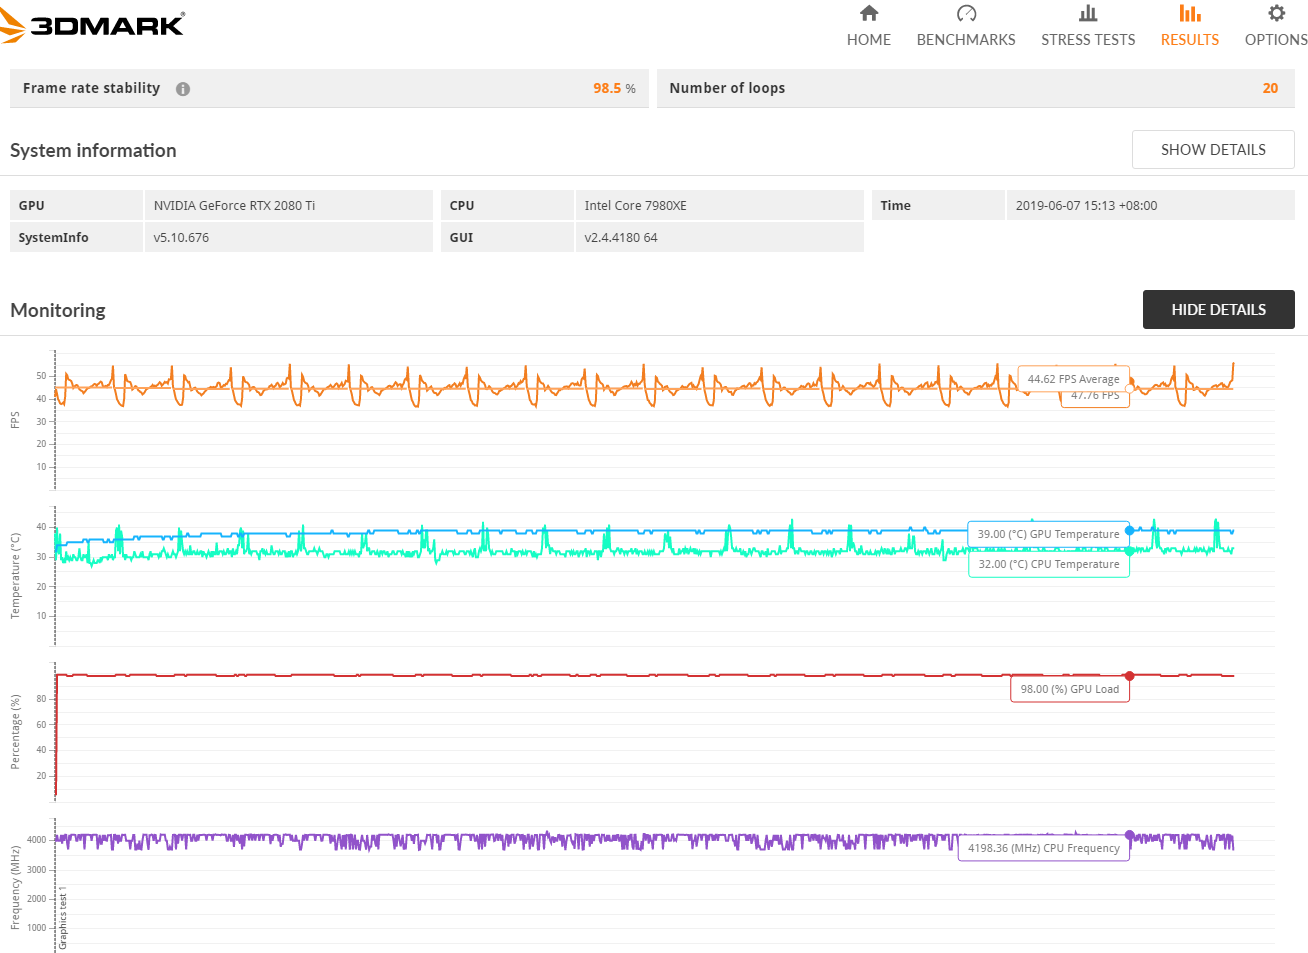This screenshot has height=953, width=1308.
Task: Click the loops count 20
Action: pyautogui.click(x=1270, y=89)
